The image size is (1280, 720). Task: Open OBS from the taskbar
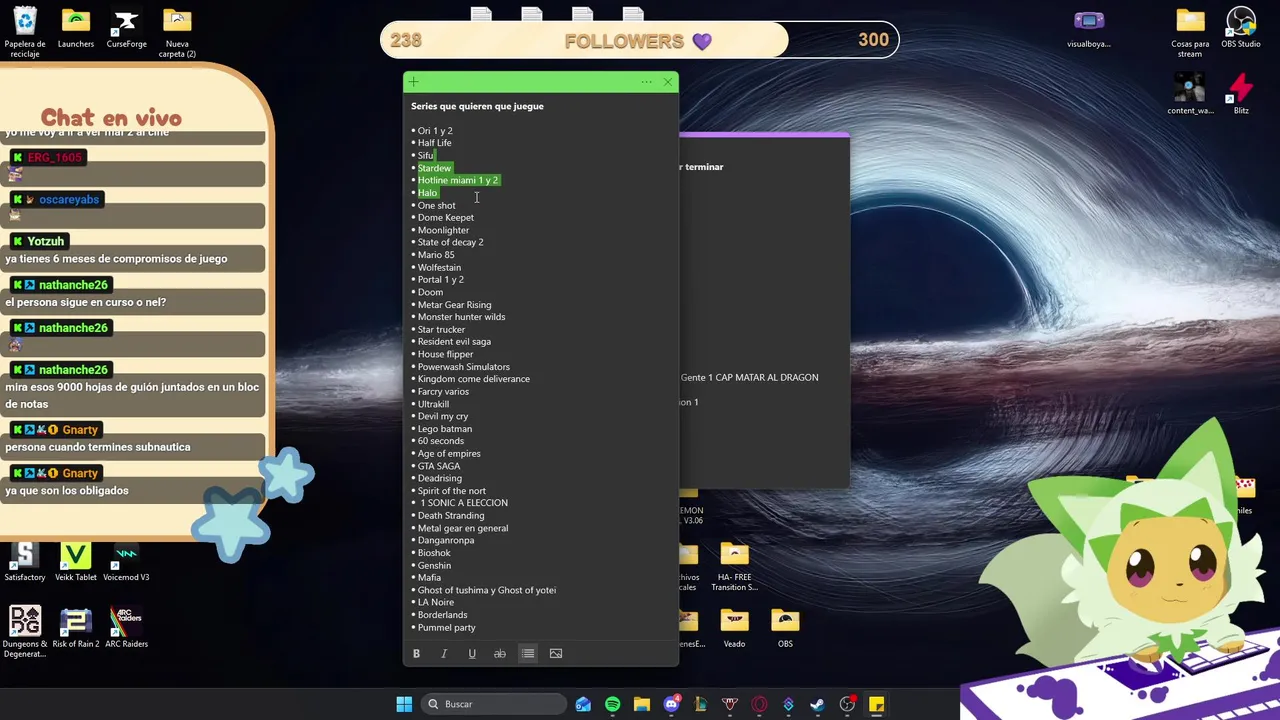(847, 704)
